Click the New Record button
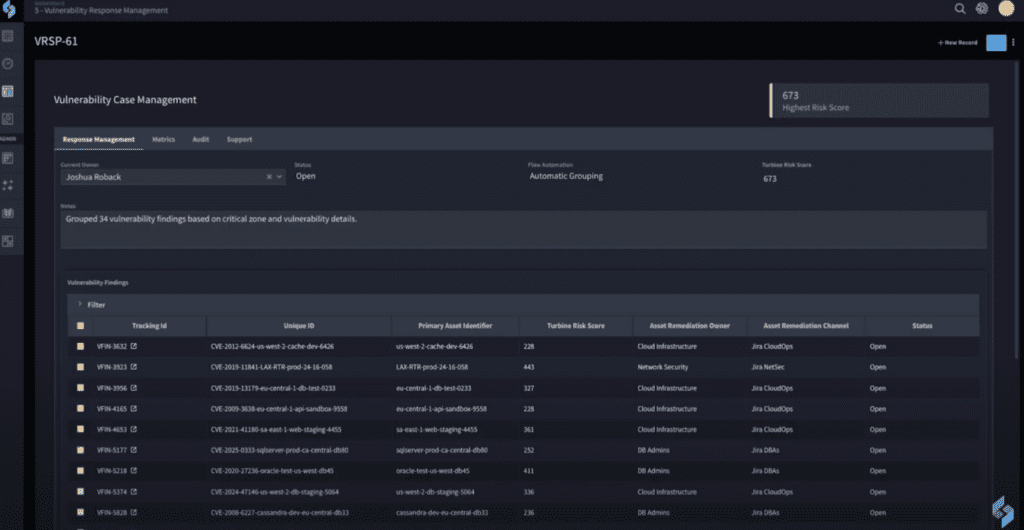This screenshot has height=530, width=1024. pyautogui.click(x=957, y=42)
